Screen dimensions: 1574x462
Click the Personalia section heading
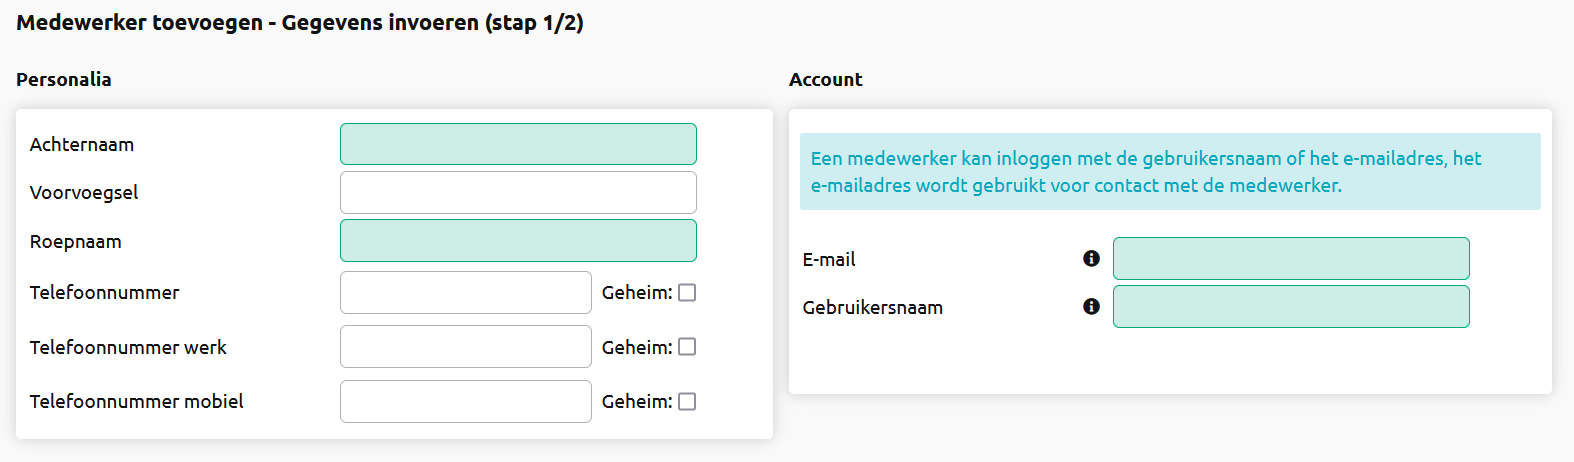click(x=64, y=79)
